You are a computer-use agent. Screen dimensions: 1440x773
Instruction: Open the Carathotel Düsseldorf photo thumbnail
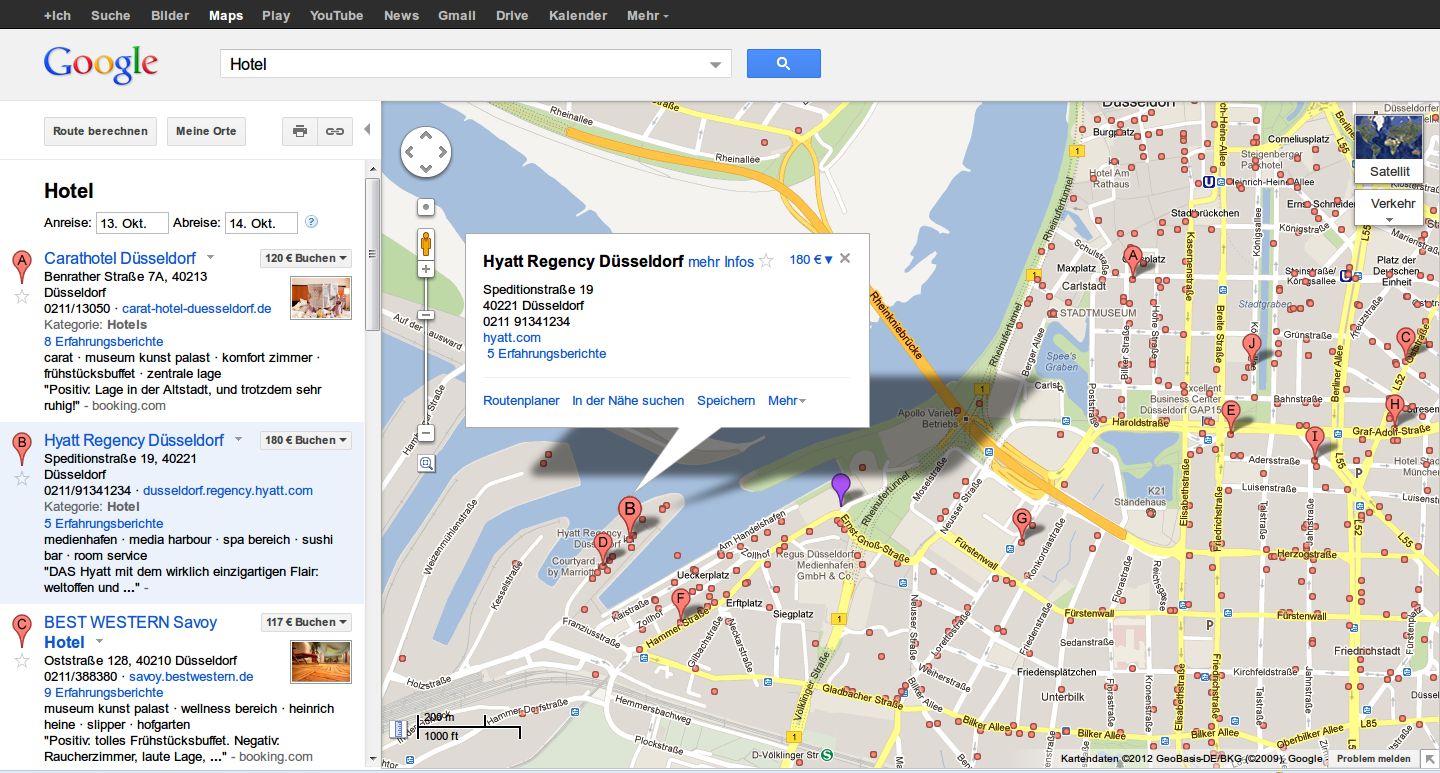tap(321, 298)
